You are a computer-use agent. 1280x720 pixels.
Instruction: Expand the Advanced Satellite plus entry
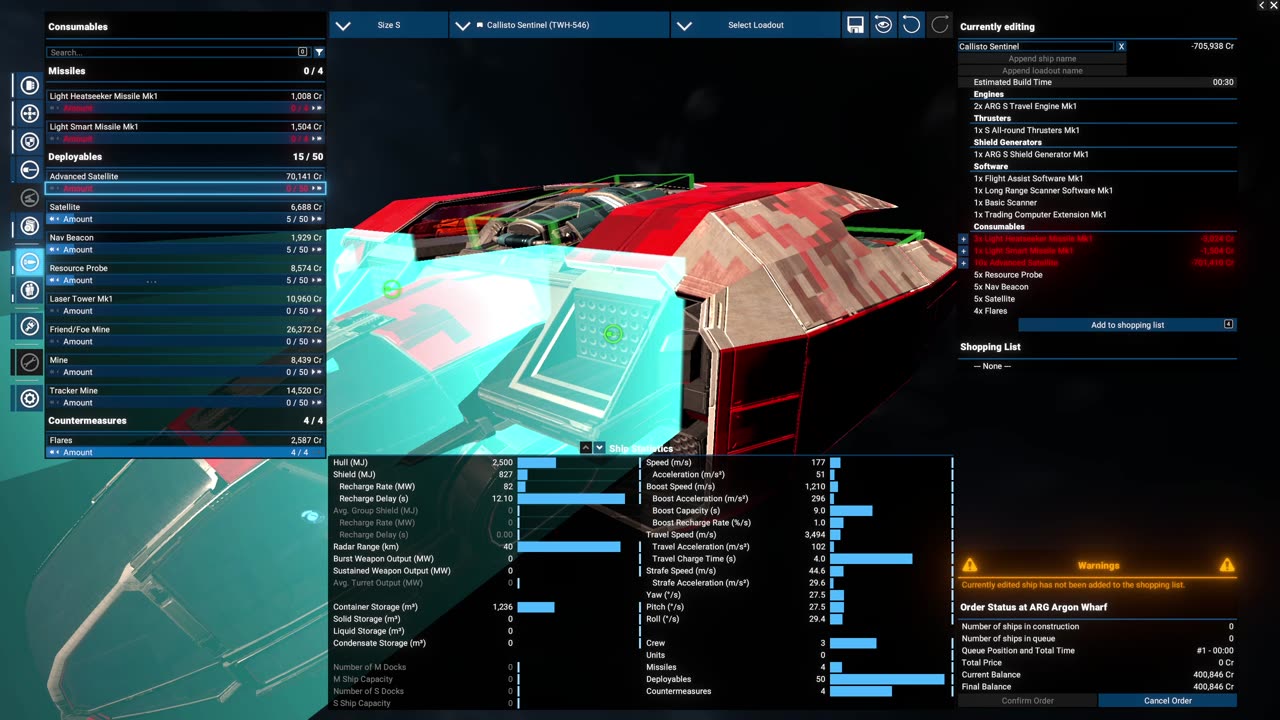pyautogui.click(x=963, y=263)
